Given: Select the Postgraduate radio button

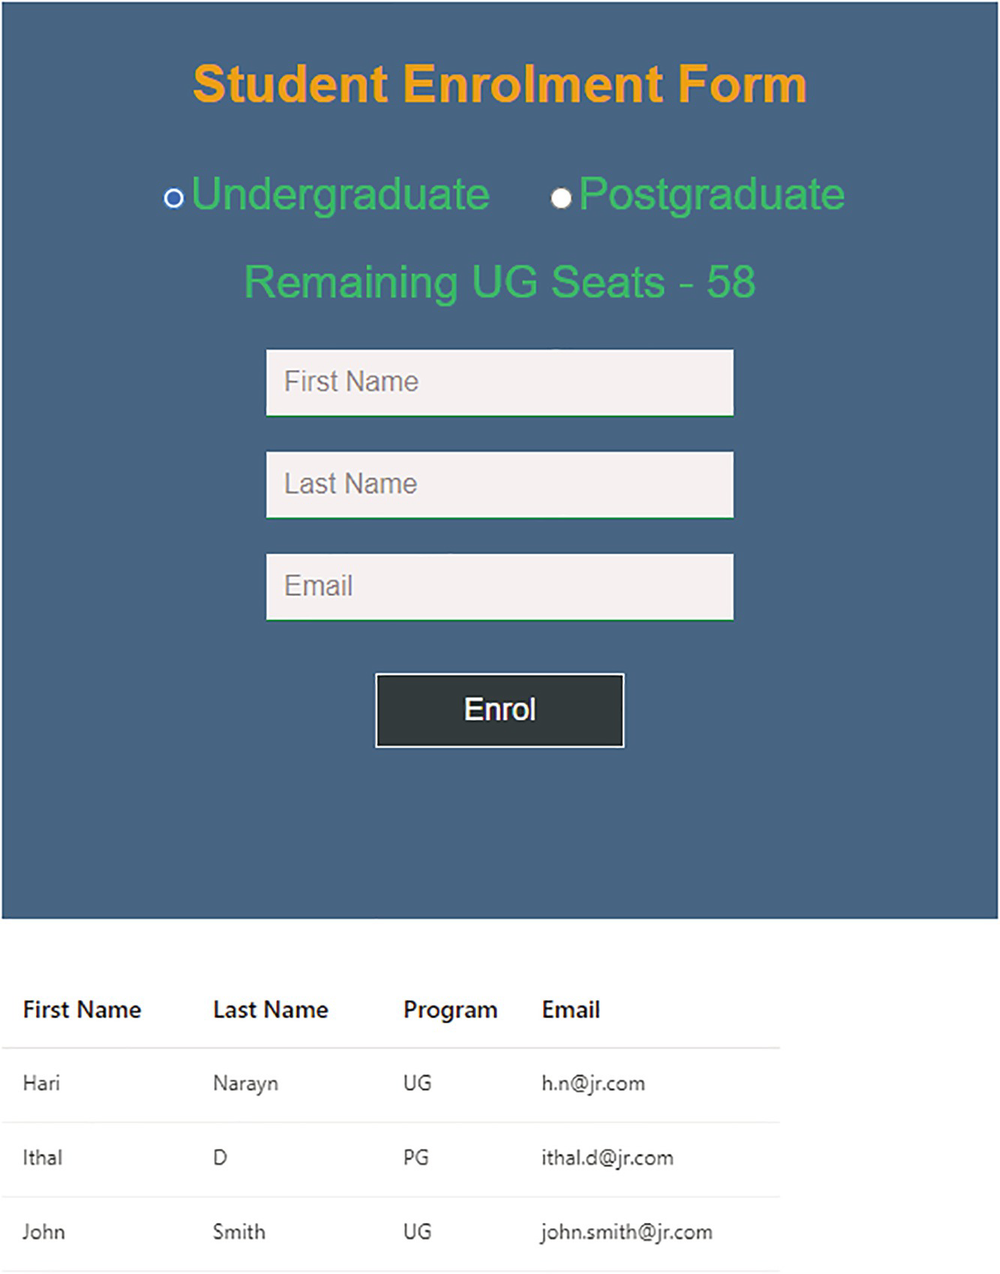Looking at the screenshot, I should point(561,198).
